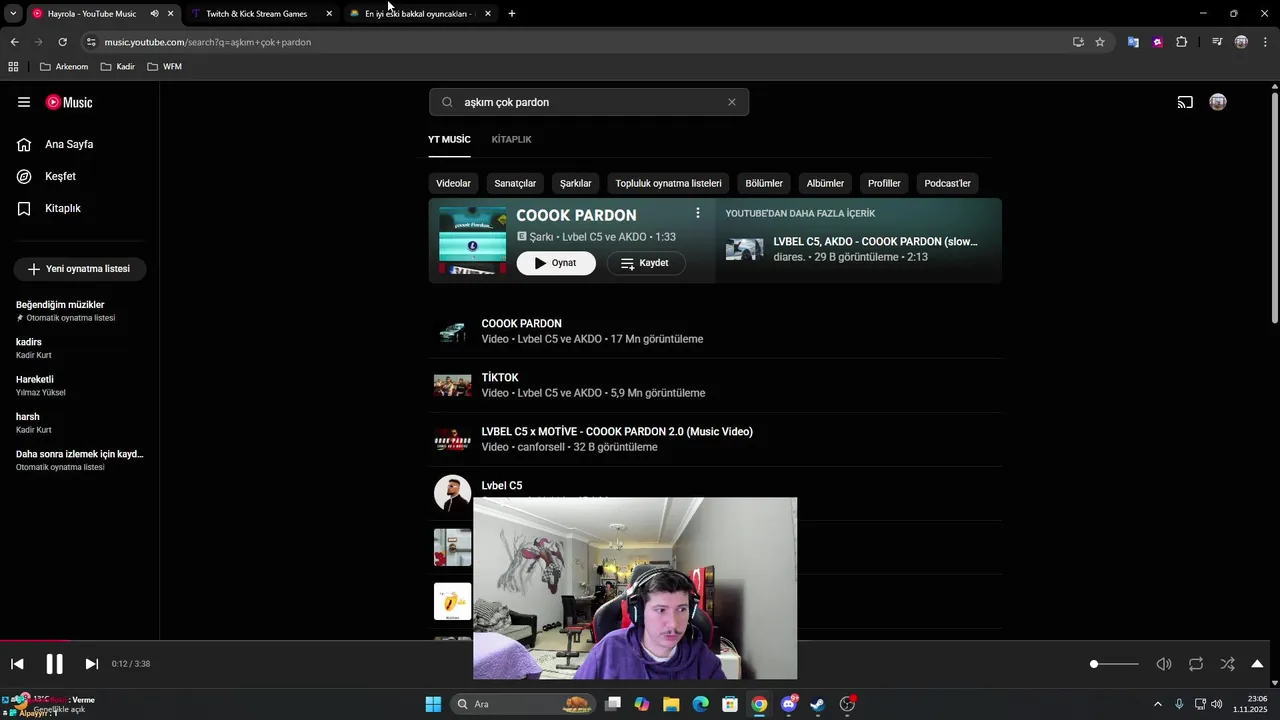
Task: Filter results by Profiller
Action: (x=884, y=183)
